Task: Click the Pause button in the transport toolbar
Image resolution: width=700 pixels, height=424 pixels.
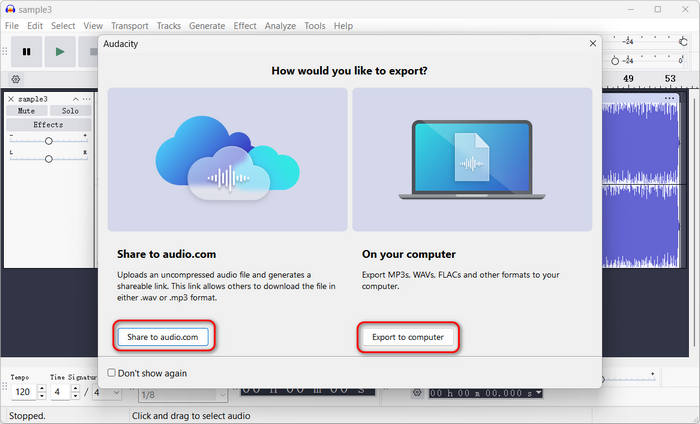Action: point(27,52)
